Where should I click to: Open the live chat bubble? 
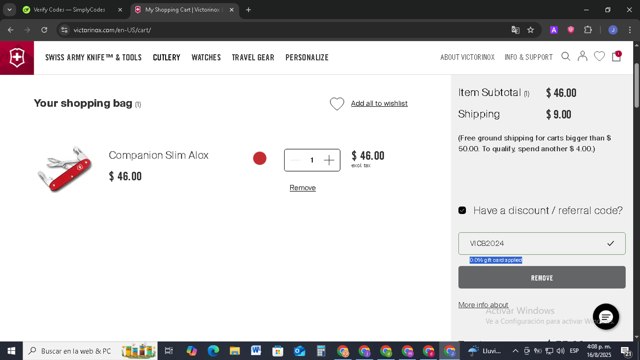point(606,316)
